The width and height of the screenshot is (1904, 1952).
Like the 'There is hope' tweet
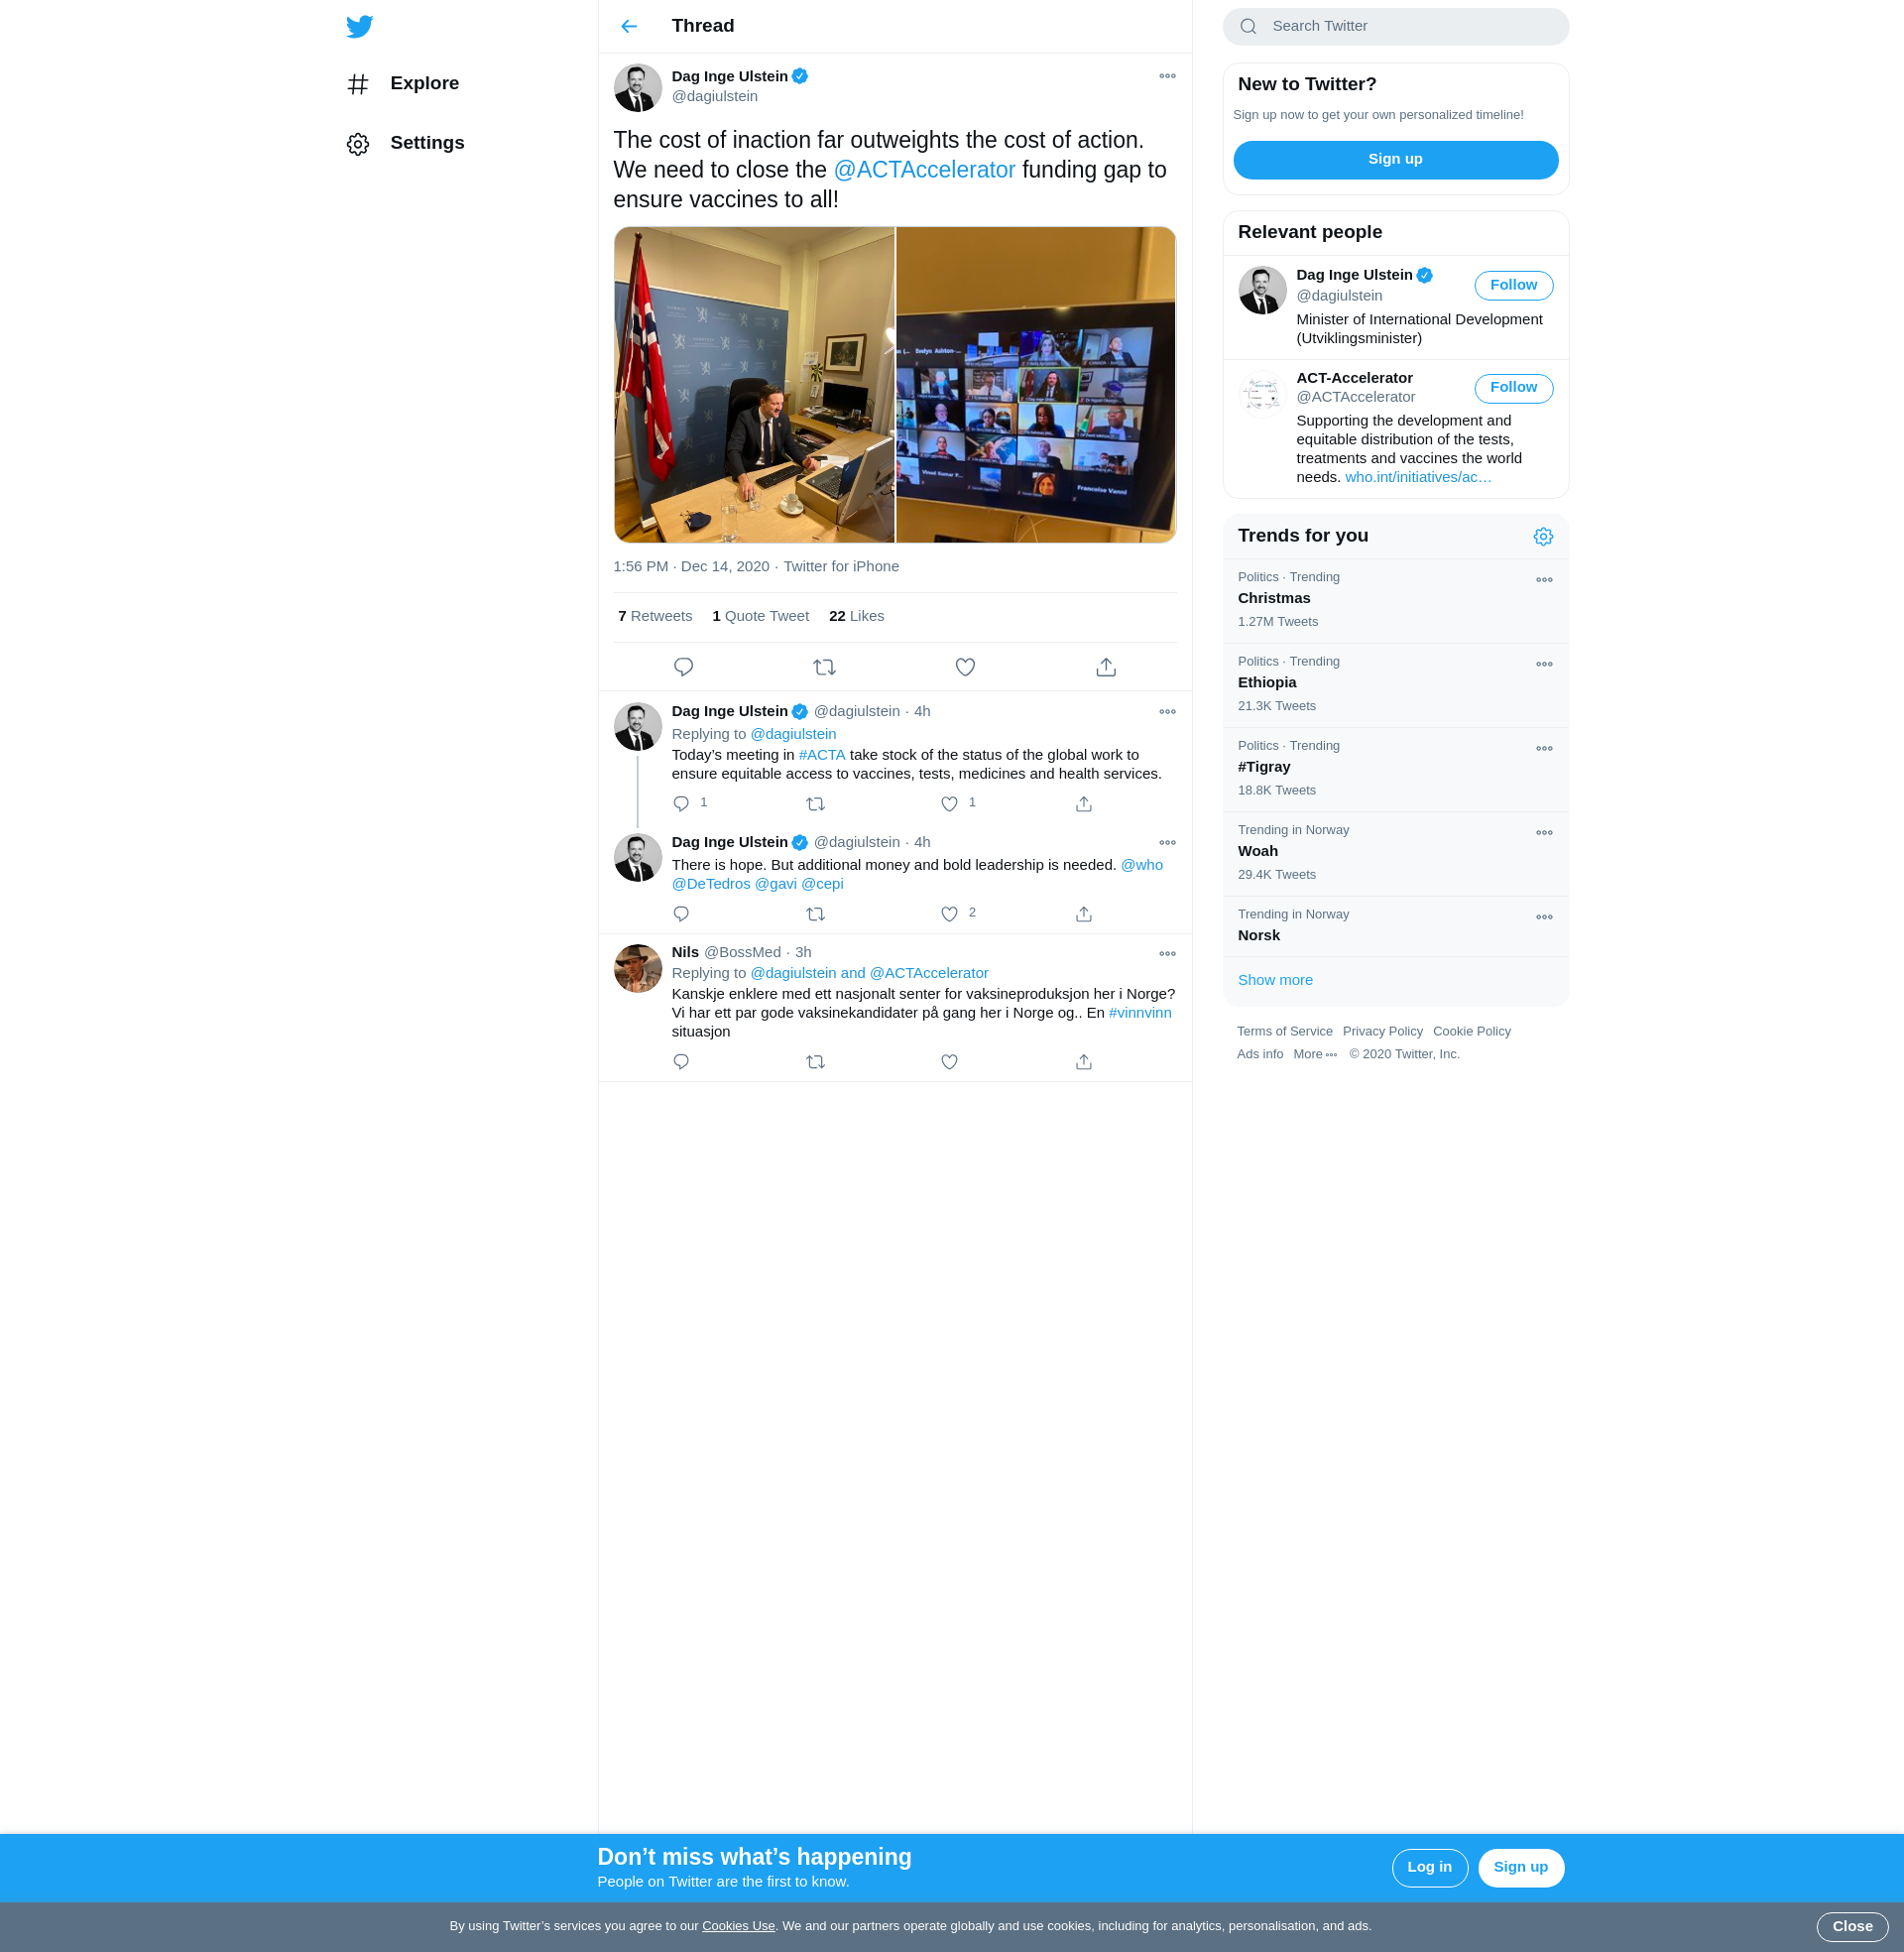tap(949, 914)
